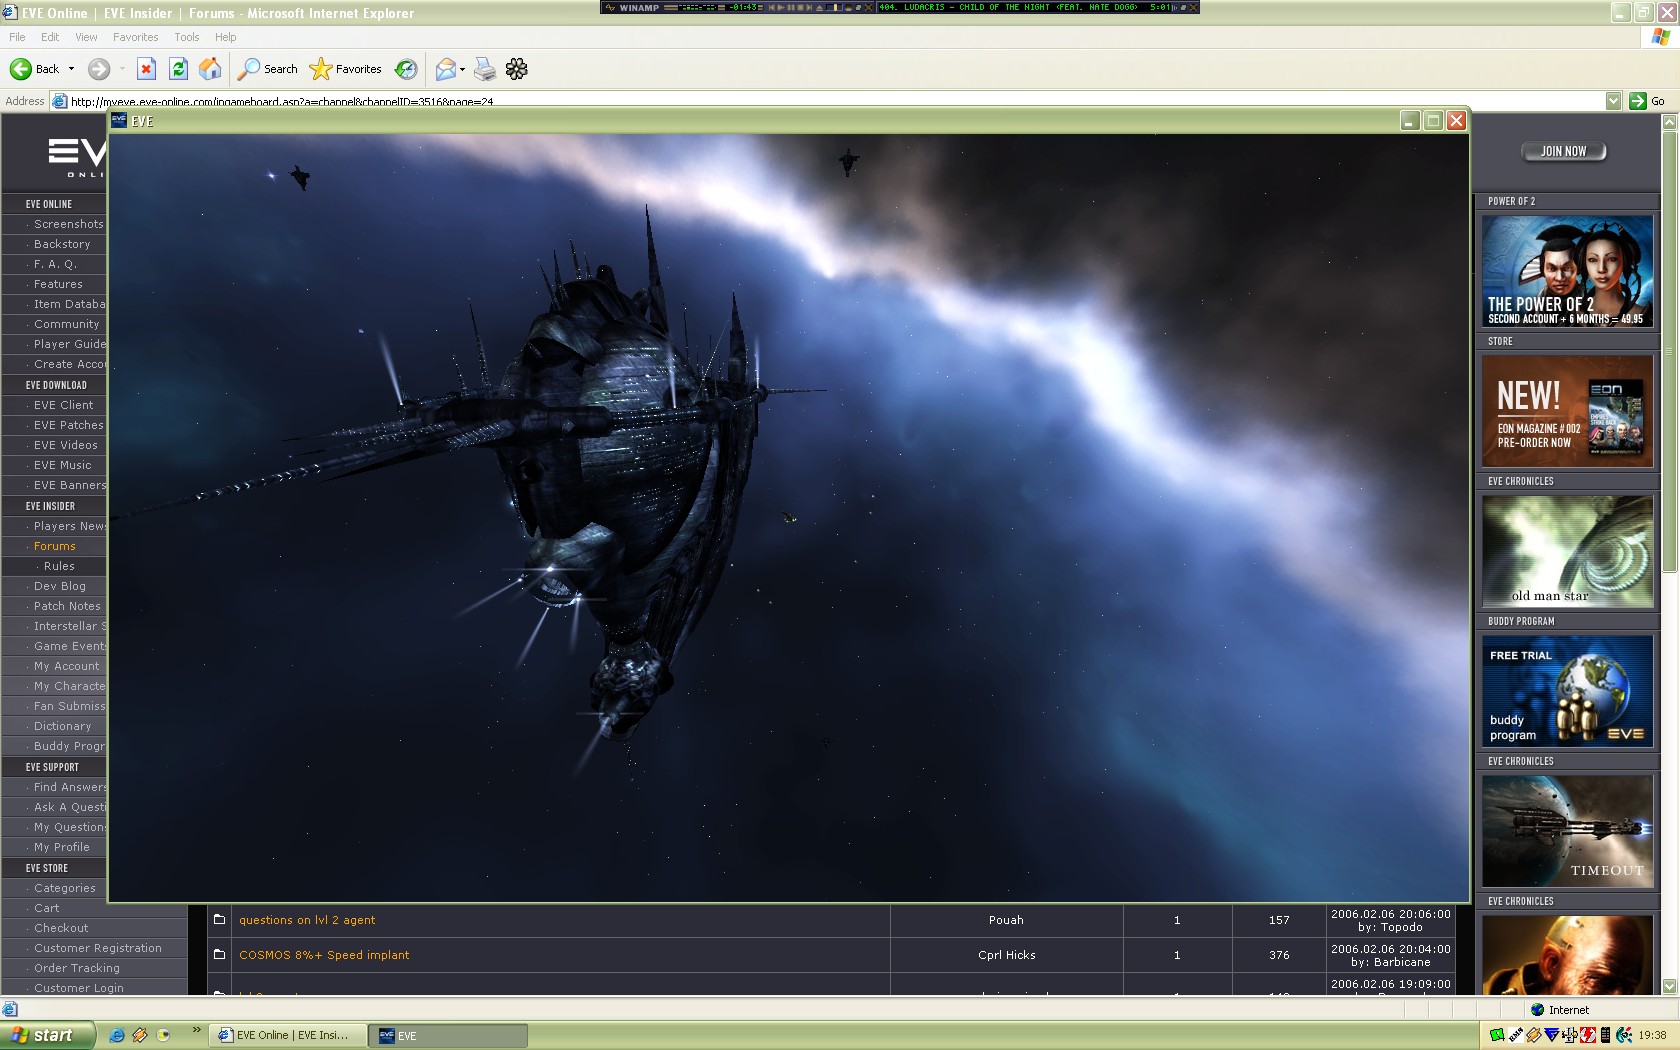Refresh the page using the green arrows icon
The image size is (1680, 1050).
178,69
